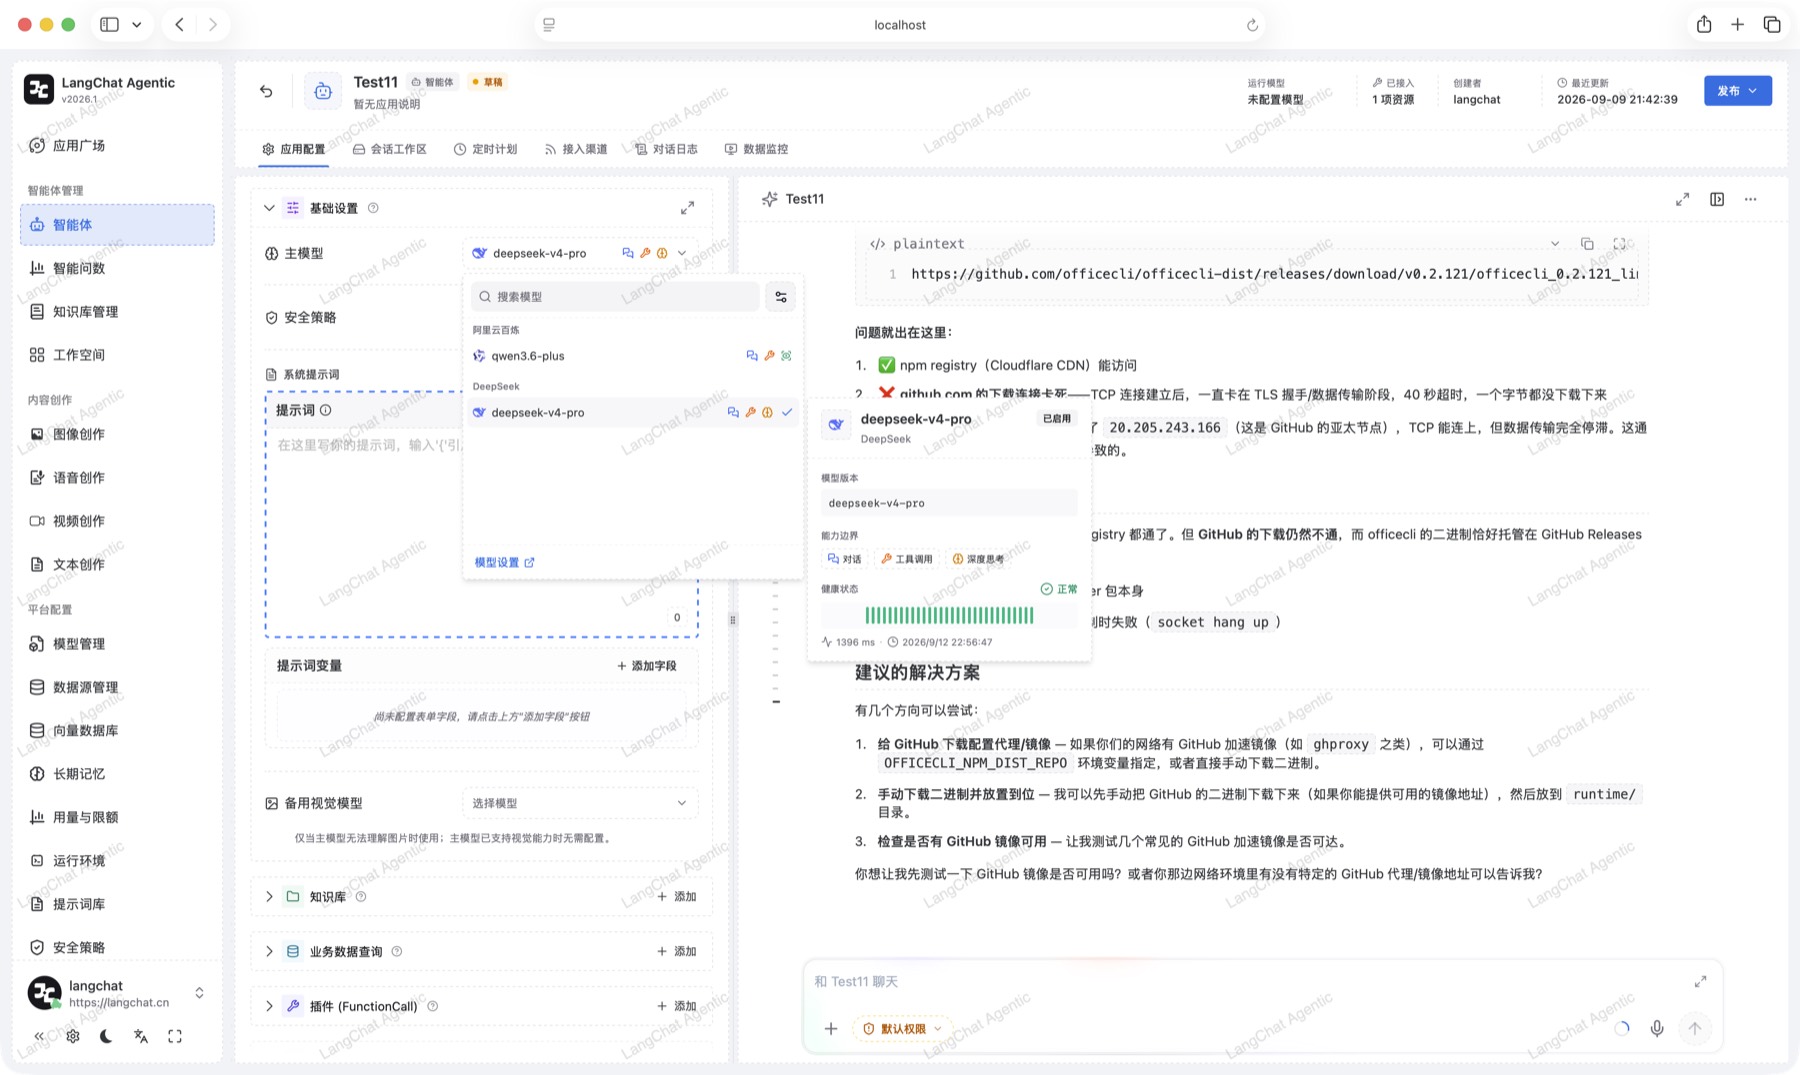This screenshot has width=1800, height=1075.
Task: Collapse the plaintext code block chevron
Action: click(1555, 244)
